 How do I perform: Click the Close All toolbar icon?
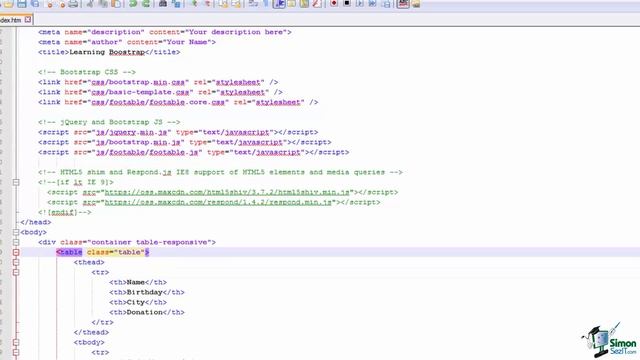tap(62, 4)
